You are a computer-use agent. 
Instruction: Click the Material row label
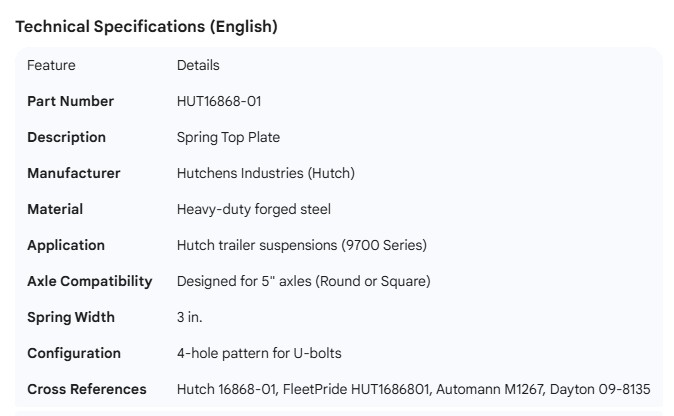tap(55, 209)
